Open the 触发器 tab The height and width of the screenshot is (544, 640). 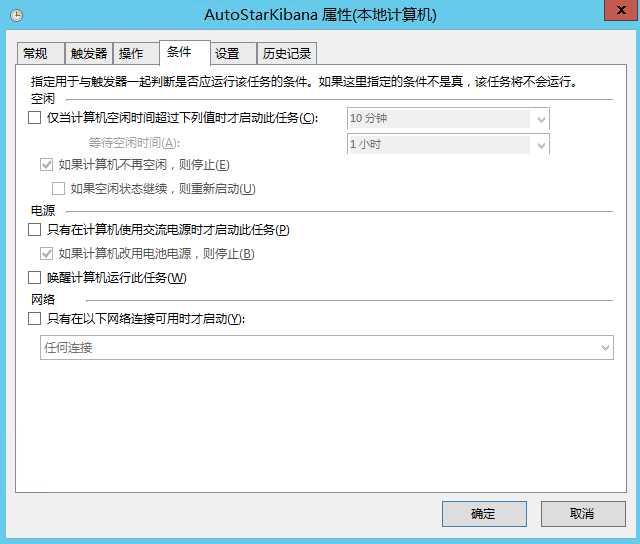[88, 54]
